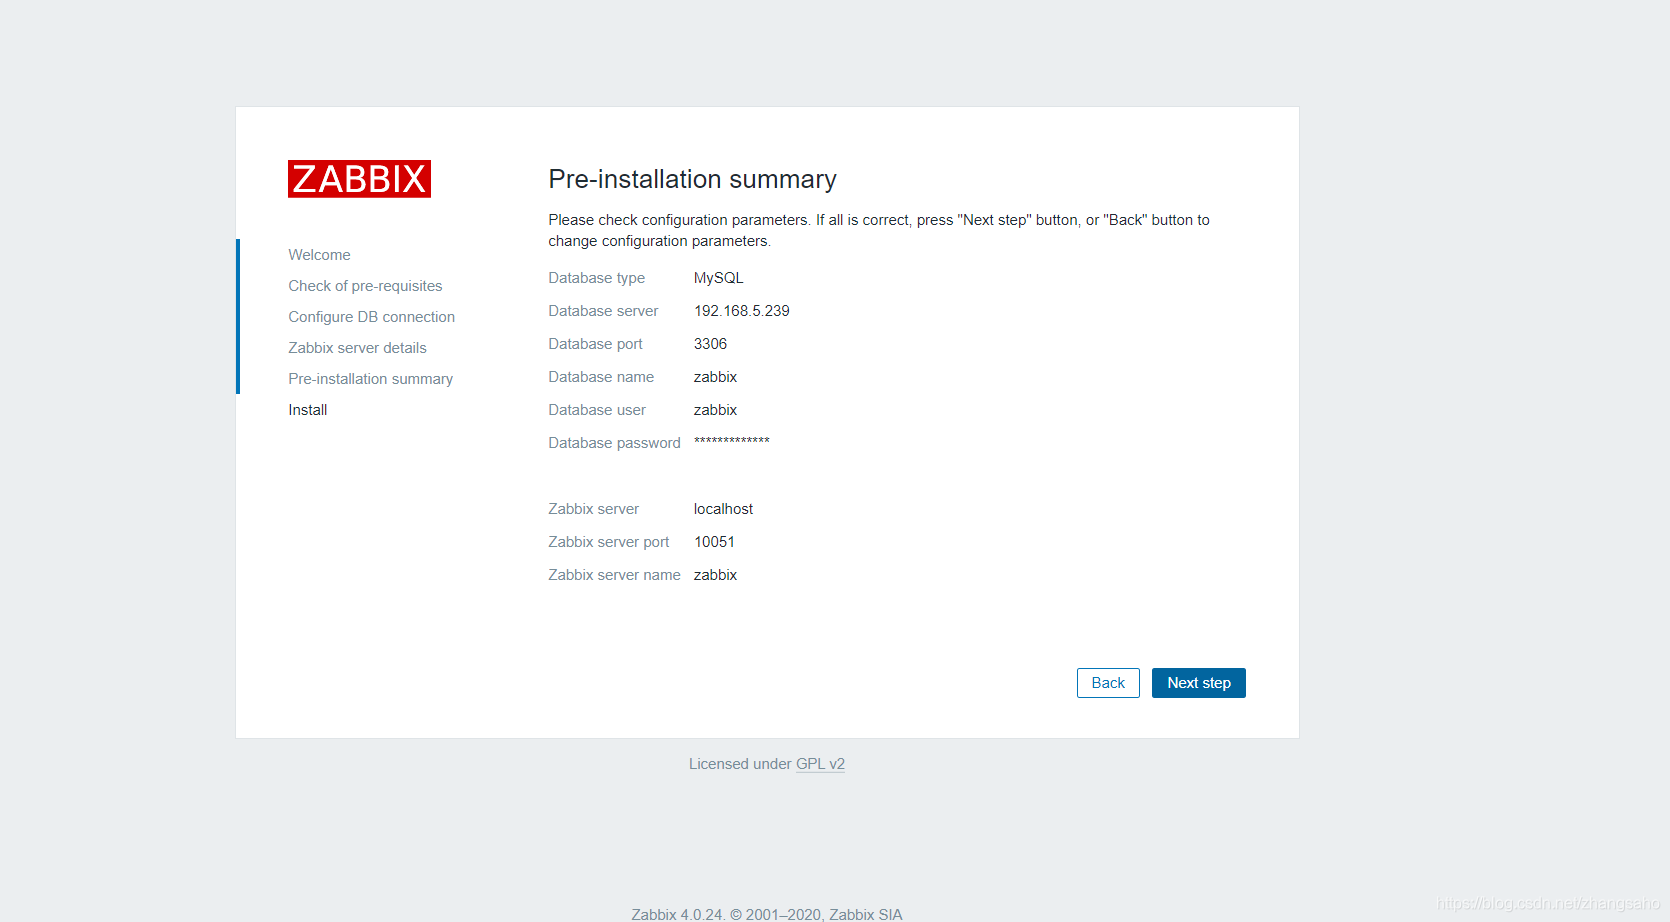The width and height of the screenshot is (1670, 922).
Task: Go back with the Back button
Action: tap(1108, 683)
